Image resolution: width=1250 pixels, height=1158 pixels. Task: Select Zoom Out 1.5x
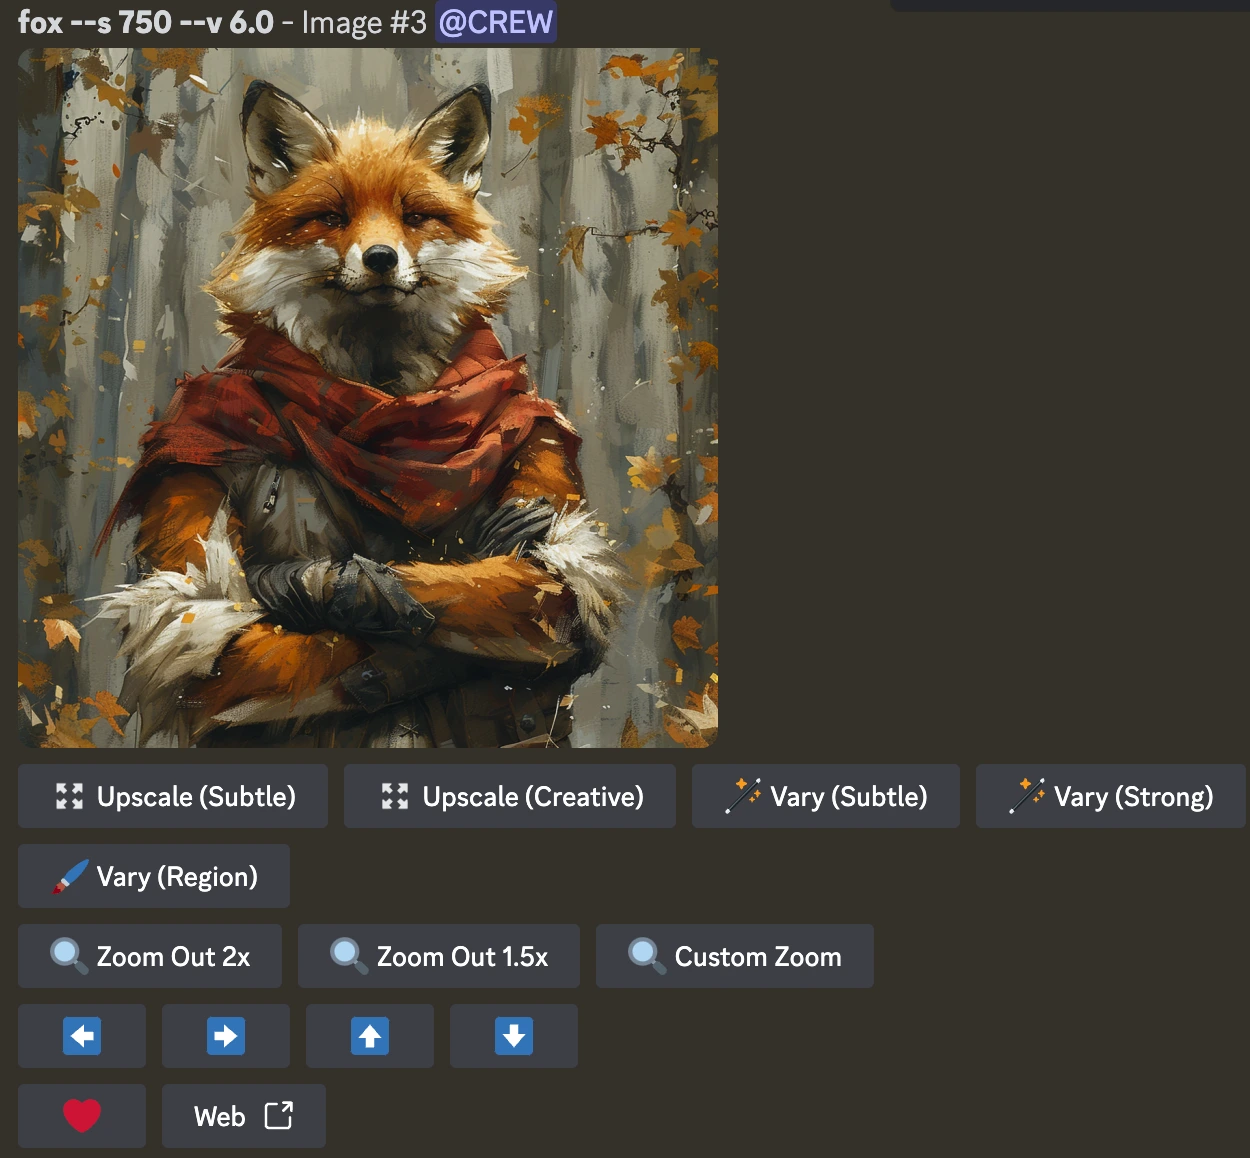439,956
